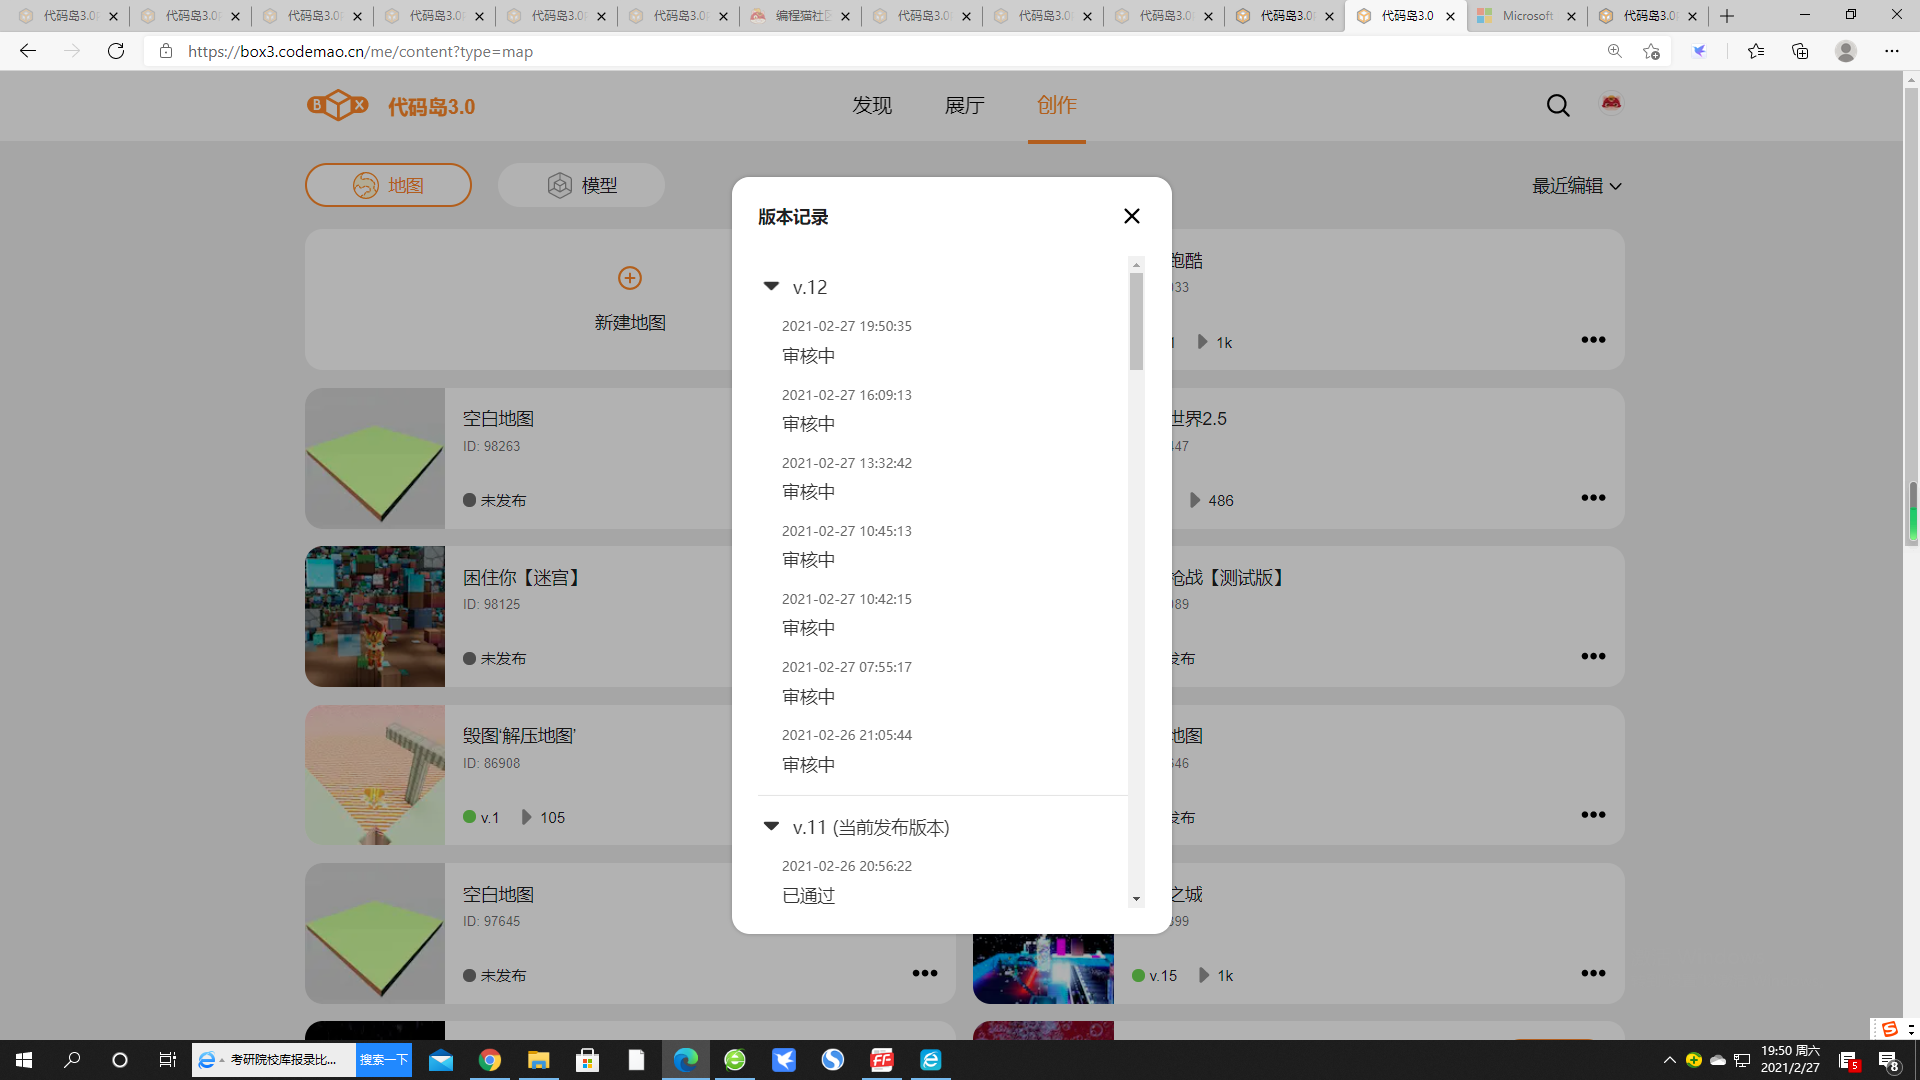1920x1080 pixels.
Task: Click the 毁图'解压地图' title
Action: coord(519,736)
